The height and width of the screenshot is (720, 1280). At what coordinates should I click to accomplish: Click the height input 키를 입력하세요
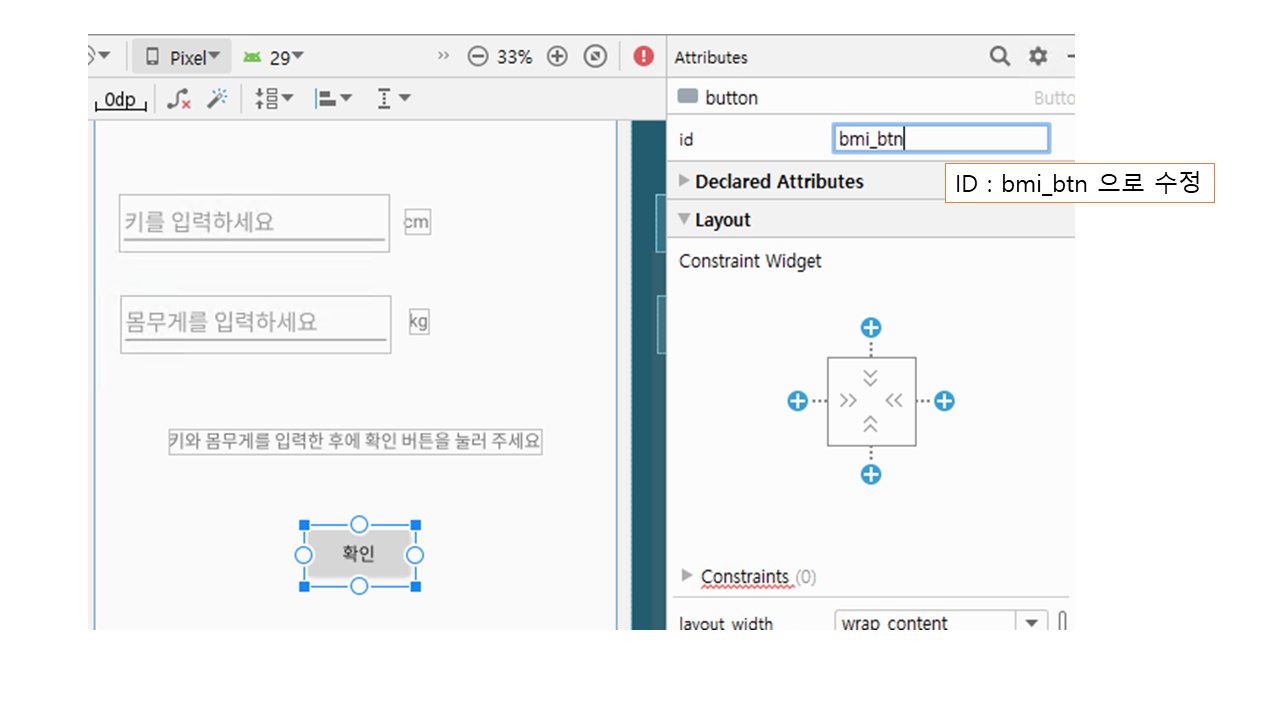coord(254,222)
